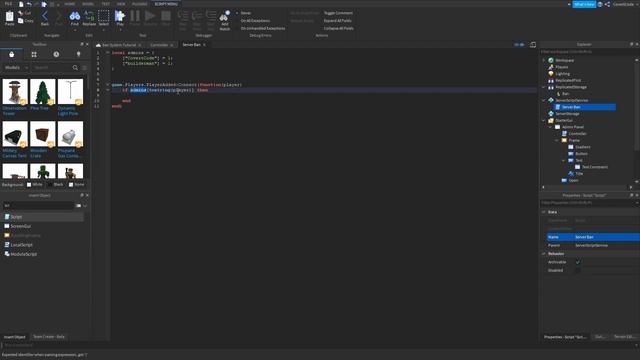Collapse the Frame node in Explorer

[x=557, y=140]
